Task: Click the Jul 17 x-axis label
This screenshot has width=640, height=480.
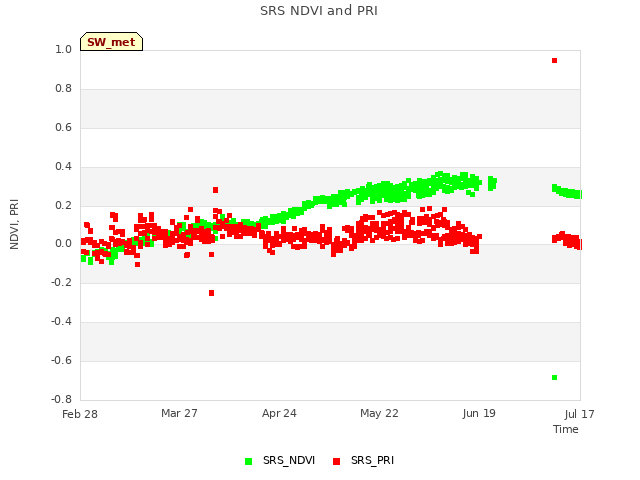Action: [x=580, y=414]
